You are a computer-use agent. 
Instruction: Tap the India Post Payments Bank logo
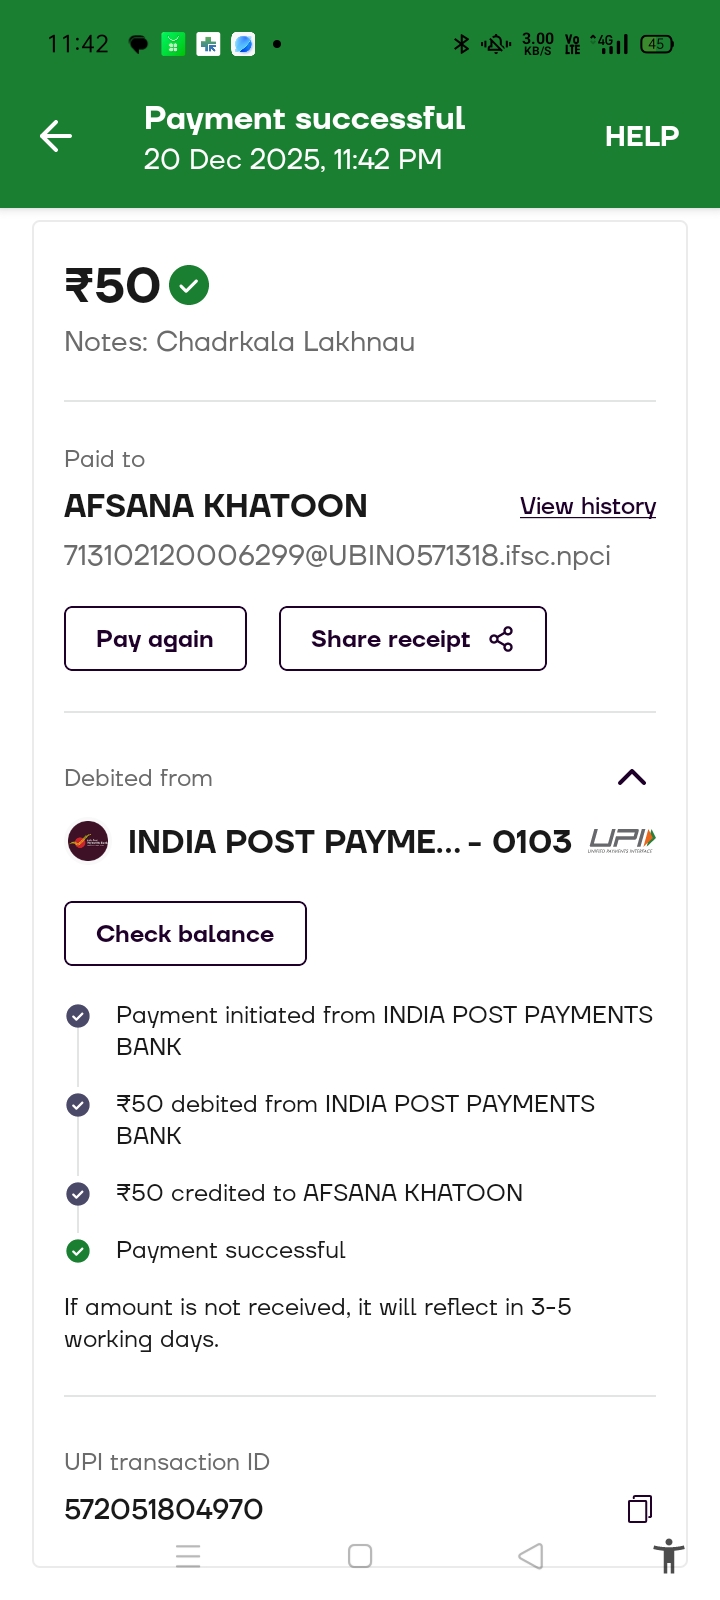point(88,841)
